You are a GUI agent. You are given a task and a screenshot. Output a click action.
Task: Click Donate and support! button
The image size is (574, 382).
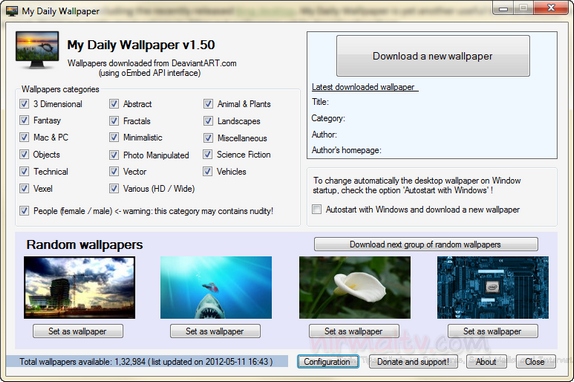(413, 362)
